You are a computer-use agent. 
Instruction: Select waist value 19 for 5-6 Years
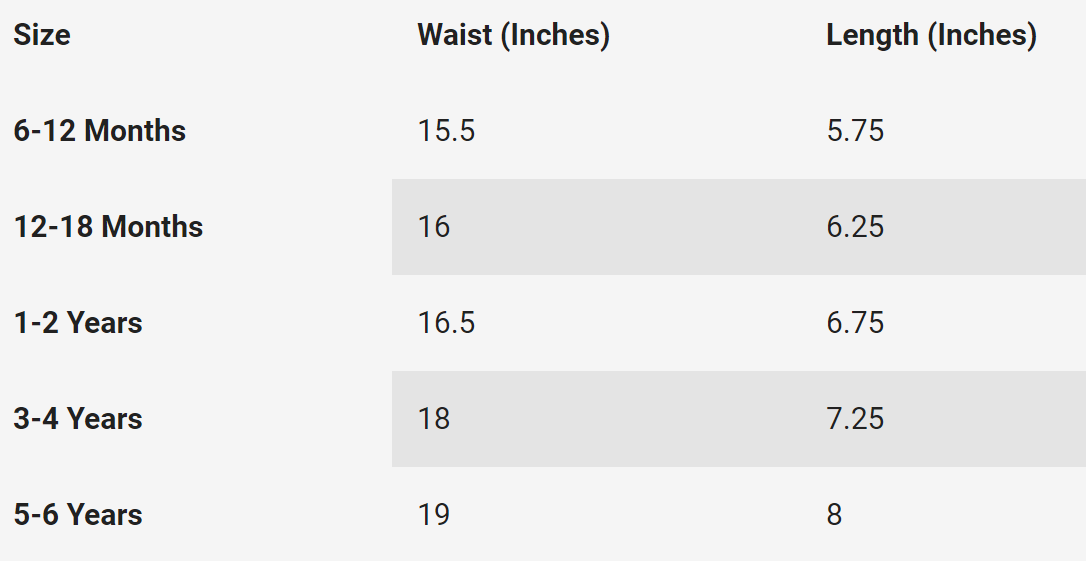pyautogui.click(x=434, y=515)
